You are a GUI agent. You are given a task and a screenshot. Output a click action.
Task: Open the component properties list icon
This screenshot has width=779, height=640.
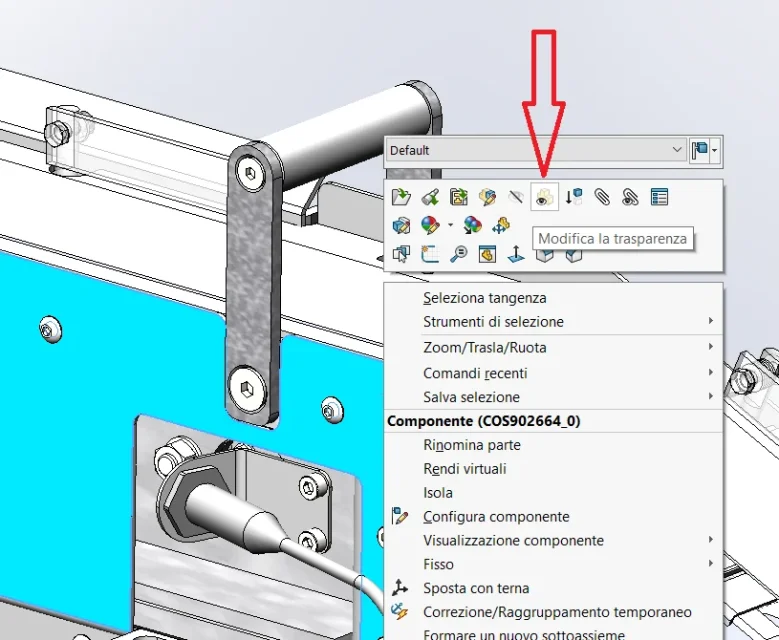(x=659, y=197)
